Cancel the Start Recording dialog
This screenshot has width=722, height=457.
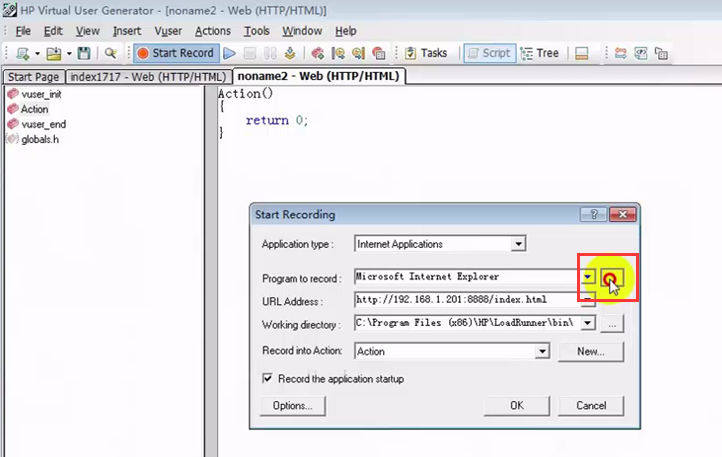click(x=591, y=406)
